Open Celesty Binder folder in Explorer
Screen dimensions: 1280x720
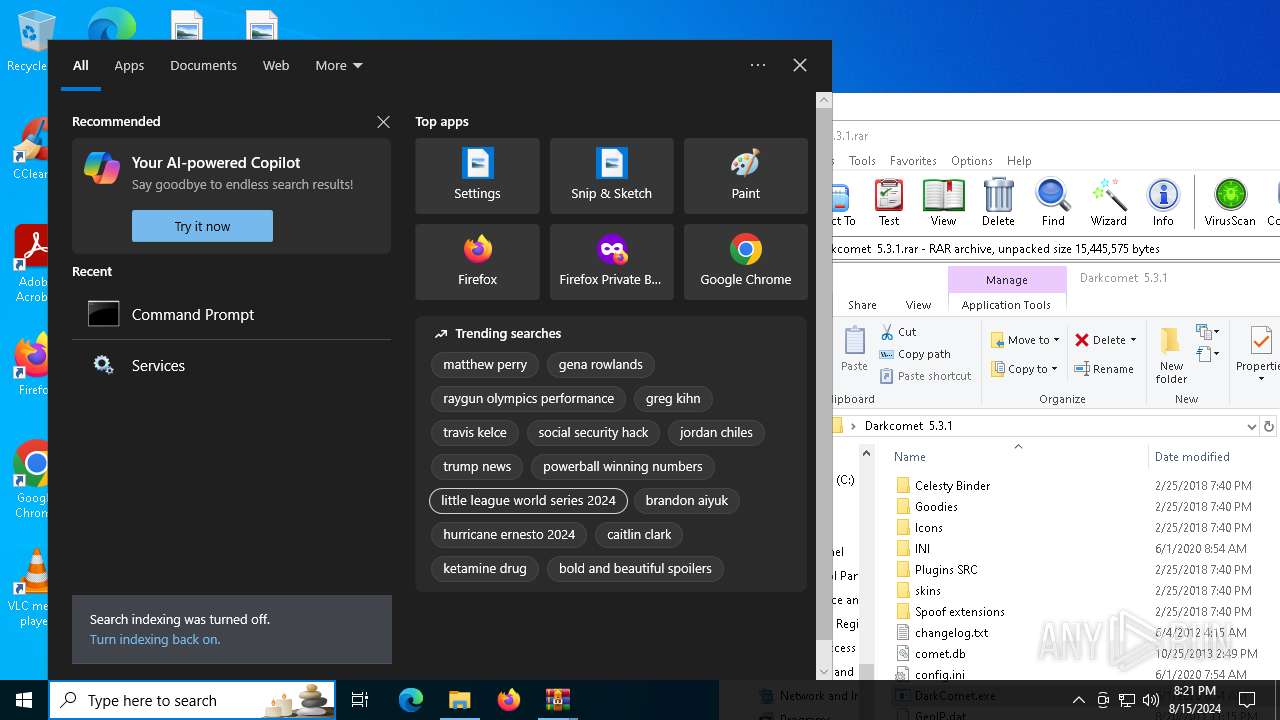(952, 485)
